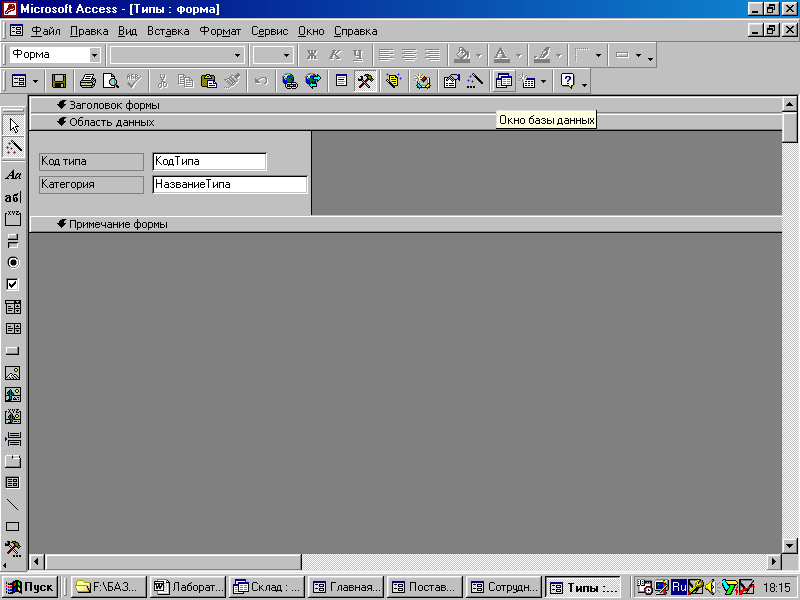The height and width of the screenshot is (600, 800).
Task: Toggle Control Wizards in the toolbox
Action: click(x=13, y=147)
